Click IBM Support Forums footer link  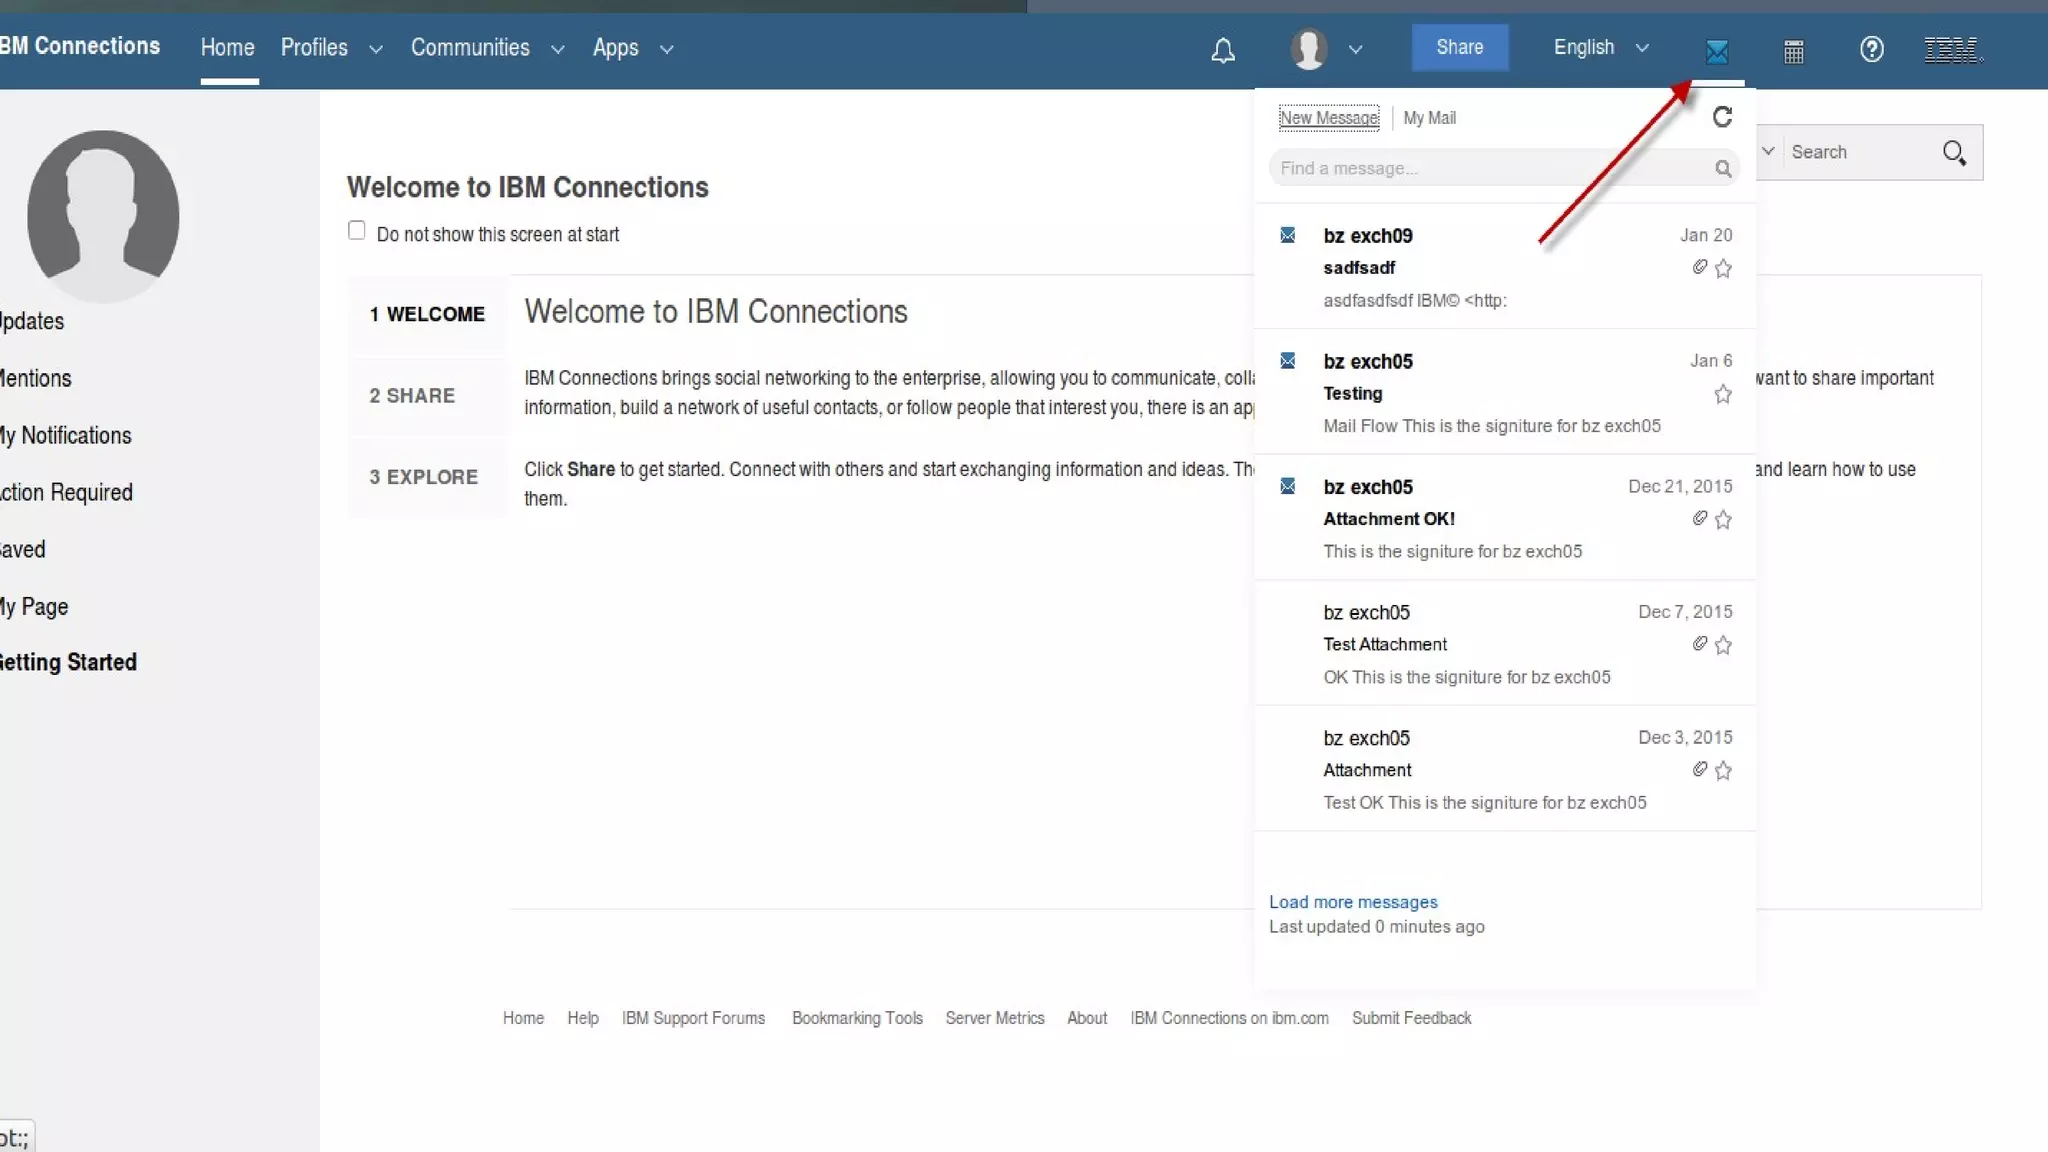[x=693, y=1018]
